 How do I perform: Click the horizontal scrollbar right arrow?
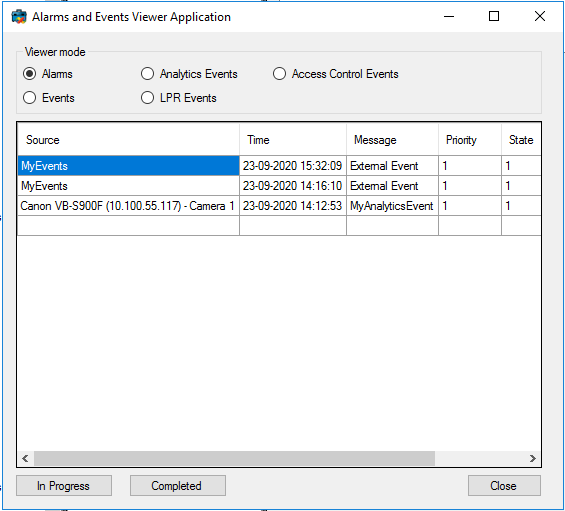[533, 458]
